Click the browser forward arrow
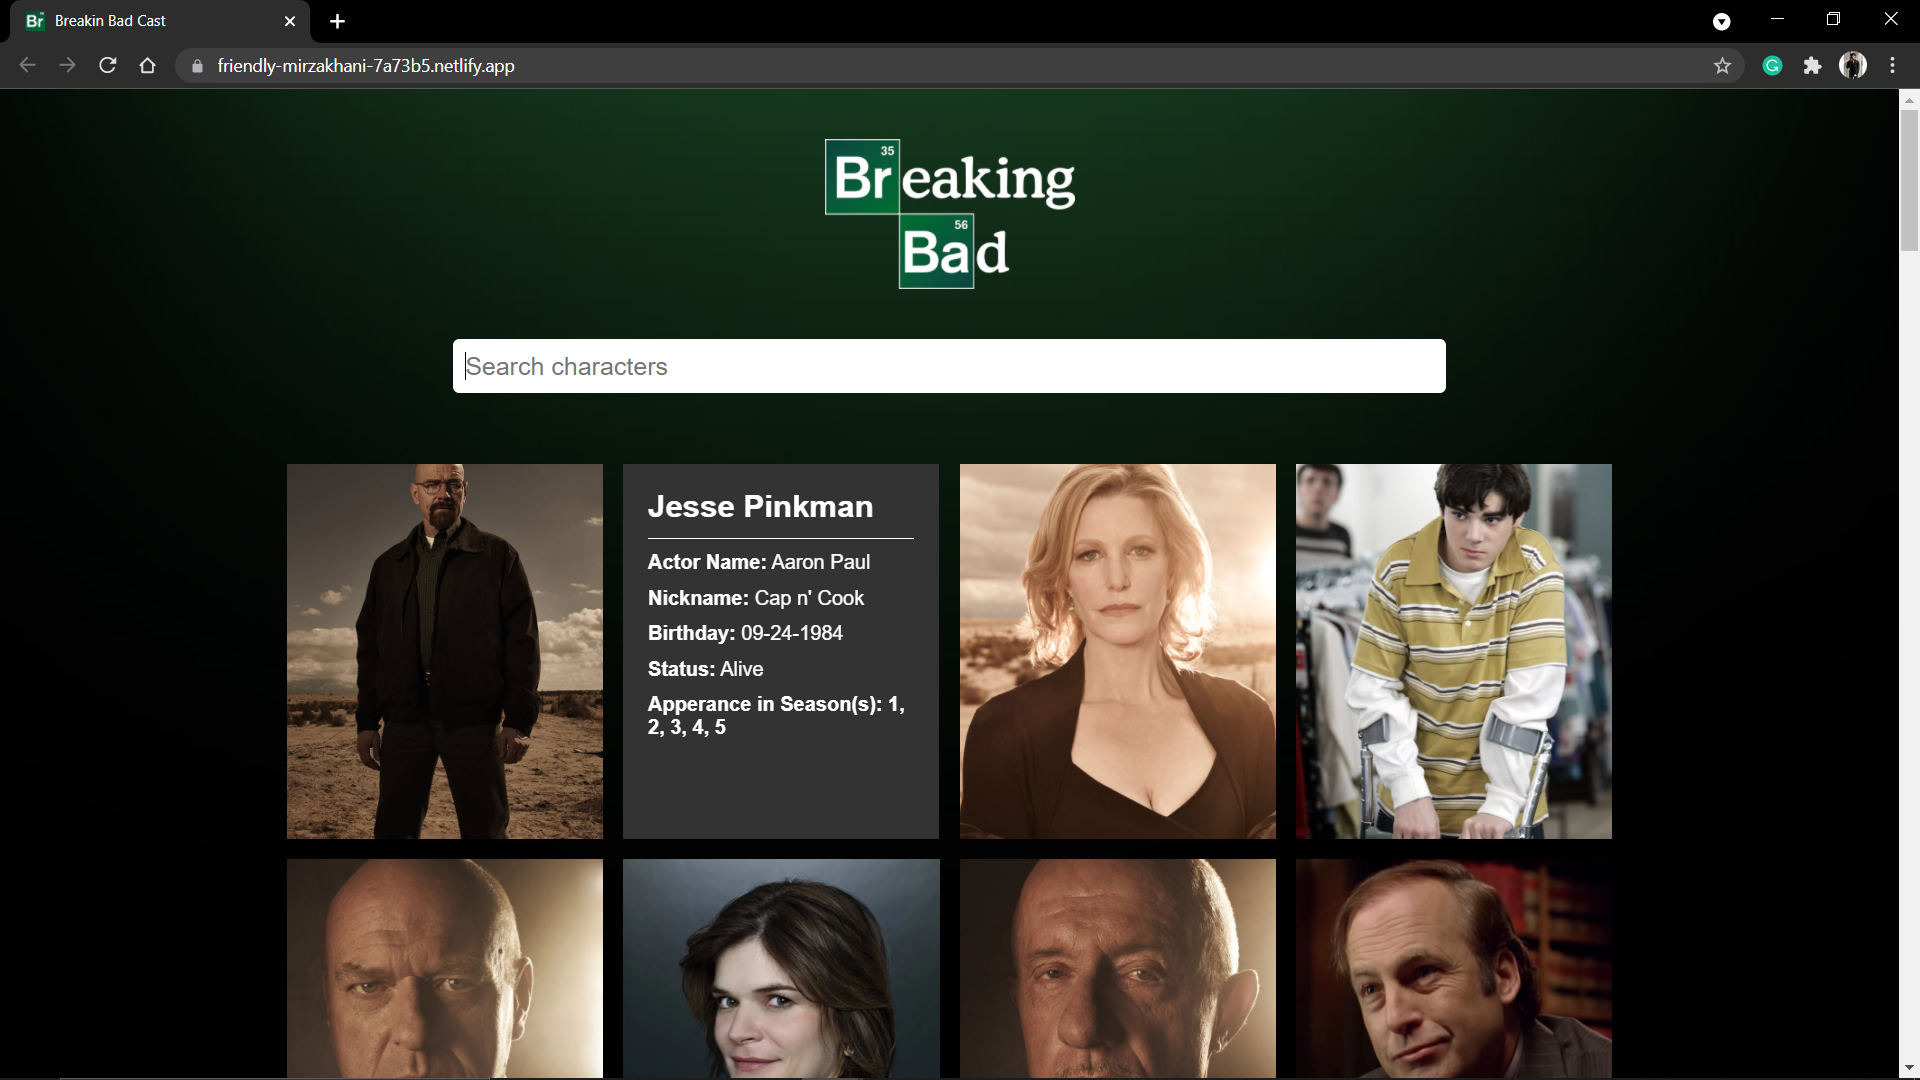This screenshot has height=1080, width=1920. (67, 65)
